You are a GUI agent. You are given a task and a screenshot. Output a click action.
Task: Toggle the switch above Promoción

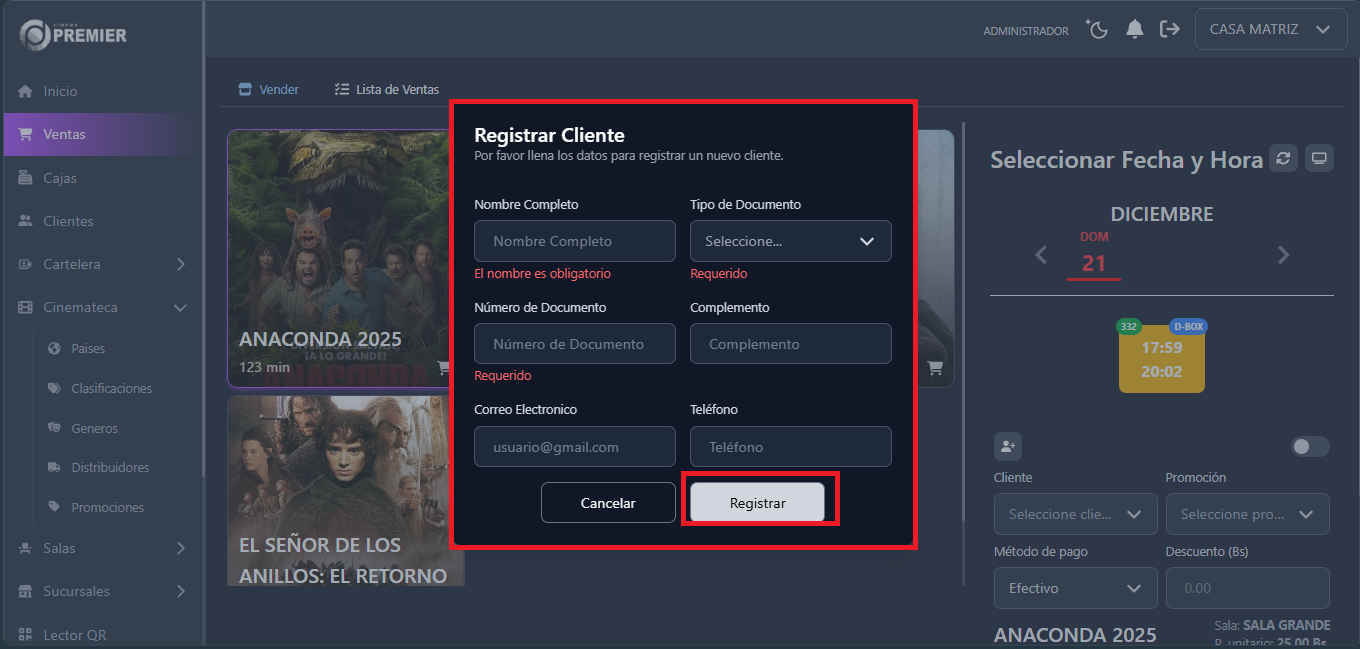[1310, 447]
